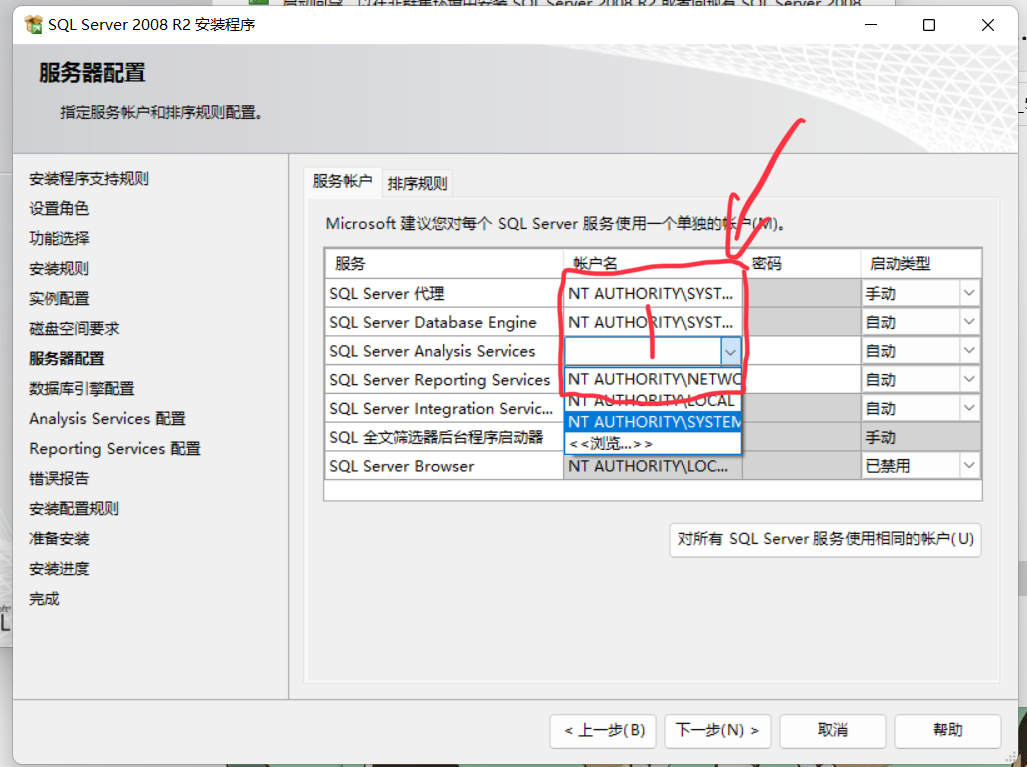Open startup type dropdown for SQL Server Browser
1027x767 pixels.
tap(969, 466)
